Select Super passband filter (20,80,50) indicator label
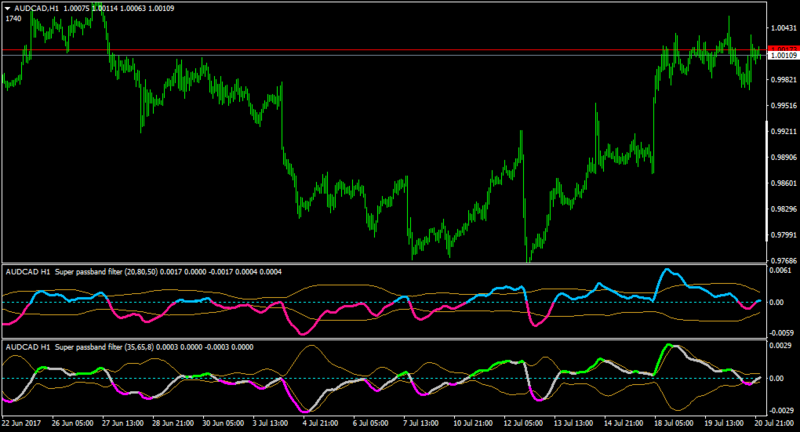The image size is (800, 432). (106, 272)
